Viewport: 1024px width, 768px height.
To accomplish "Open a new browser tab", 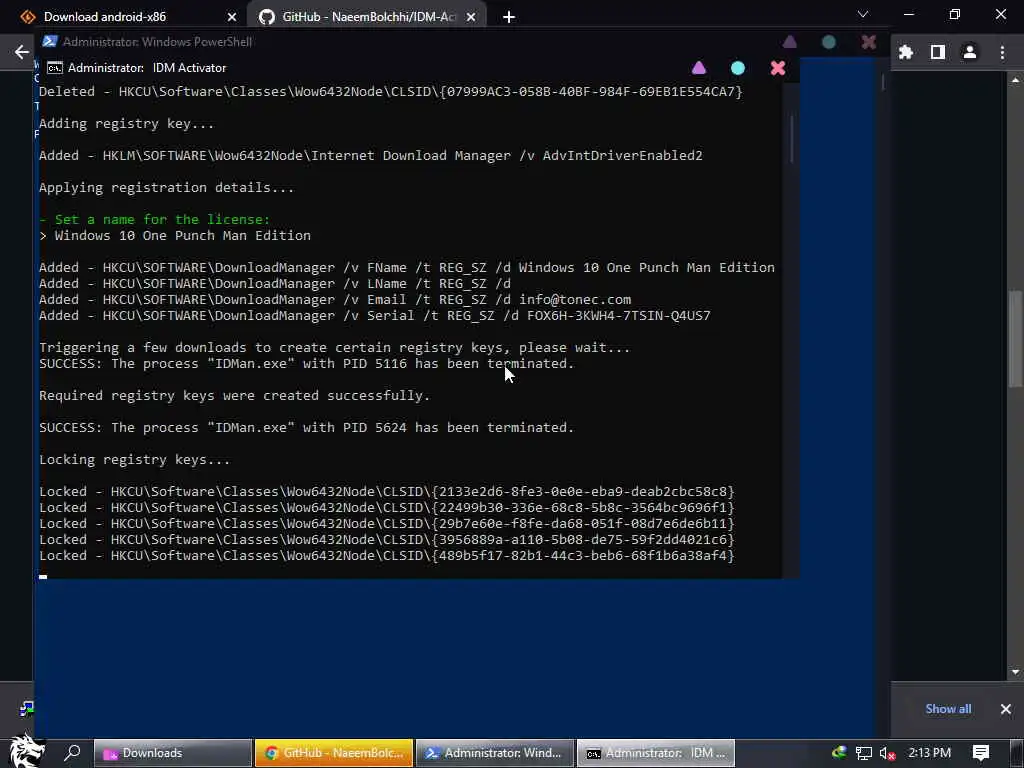I will click(x=509, y=17).
